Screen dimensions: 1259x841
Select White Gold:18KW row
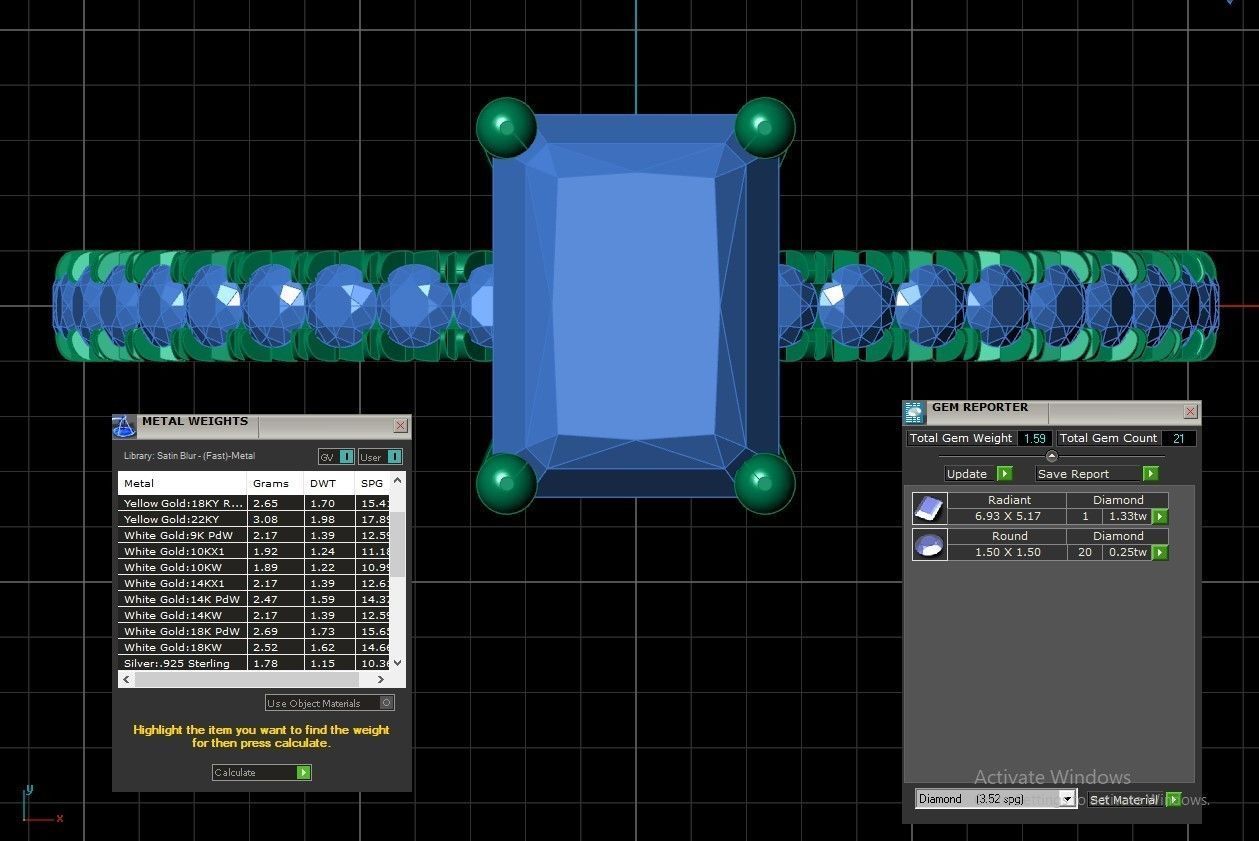click(254, 647)
